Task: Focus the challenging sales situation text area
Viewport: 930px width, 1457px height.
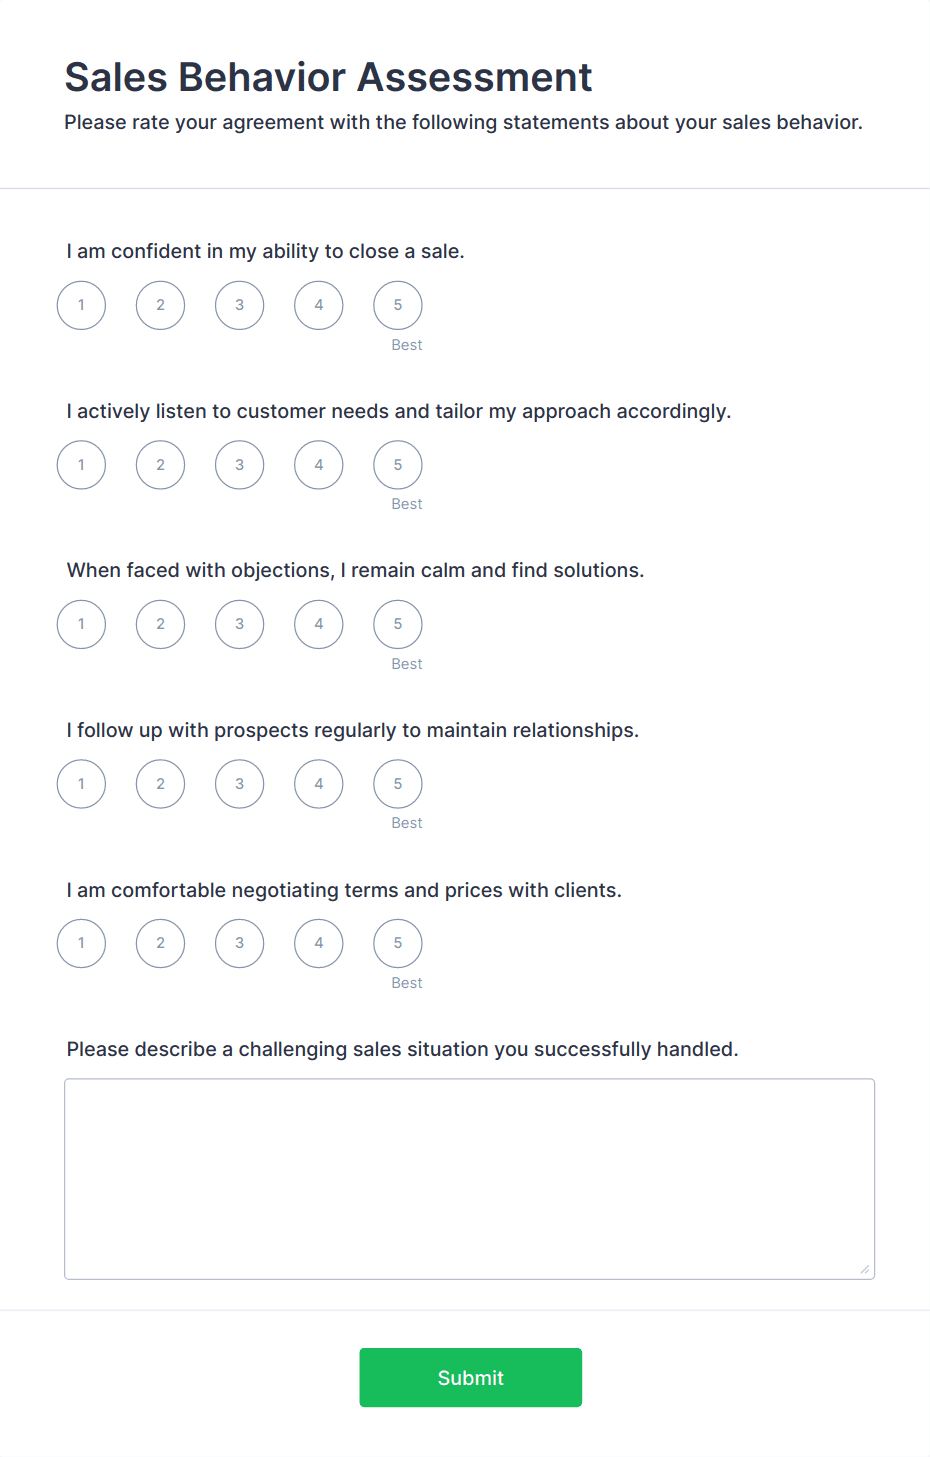Action: [470, 1179]
